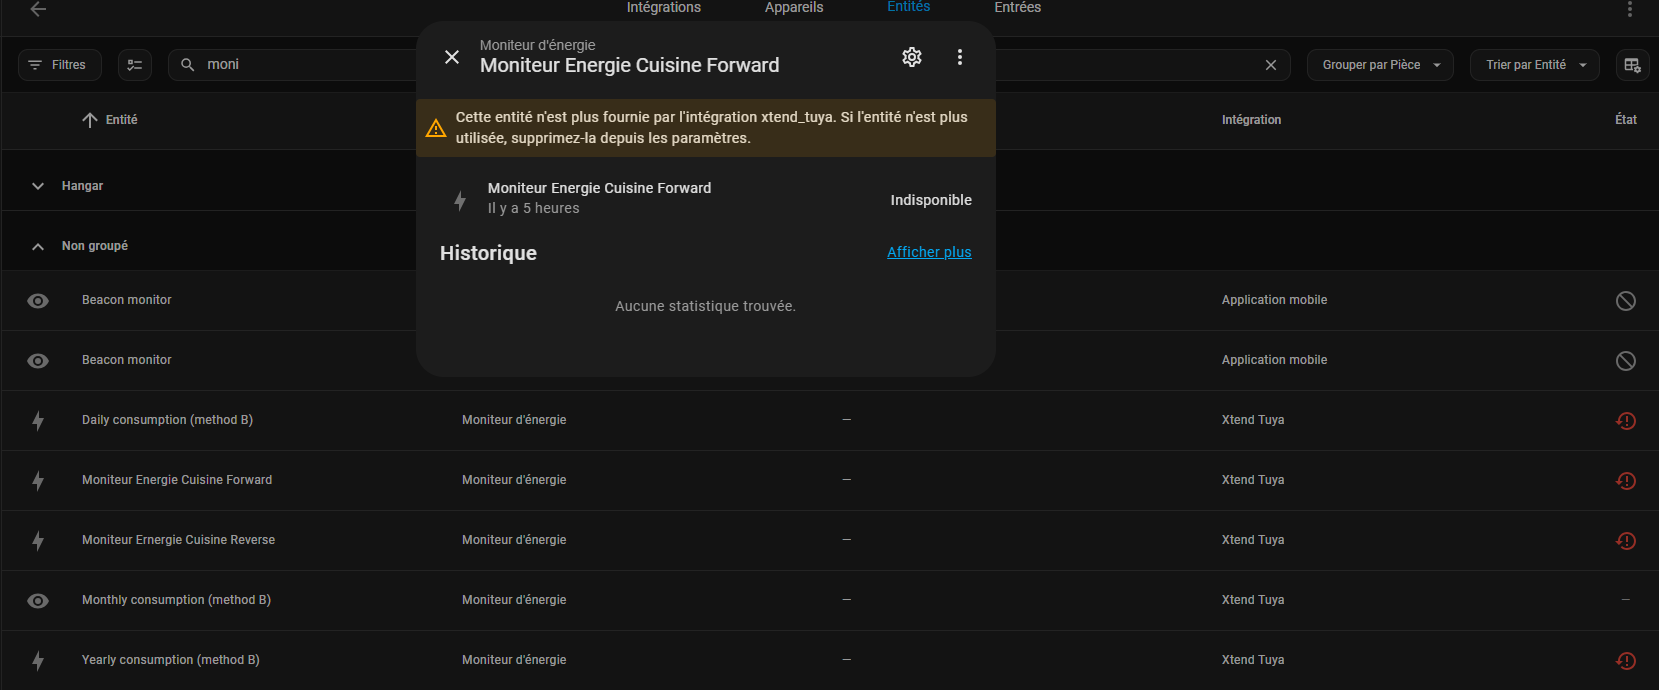
Task: Click Afficher plus history link
Action: click(x=928, y=252)
